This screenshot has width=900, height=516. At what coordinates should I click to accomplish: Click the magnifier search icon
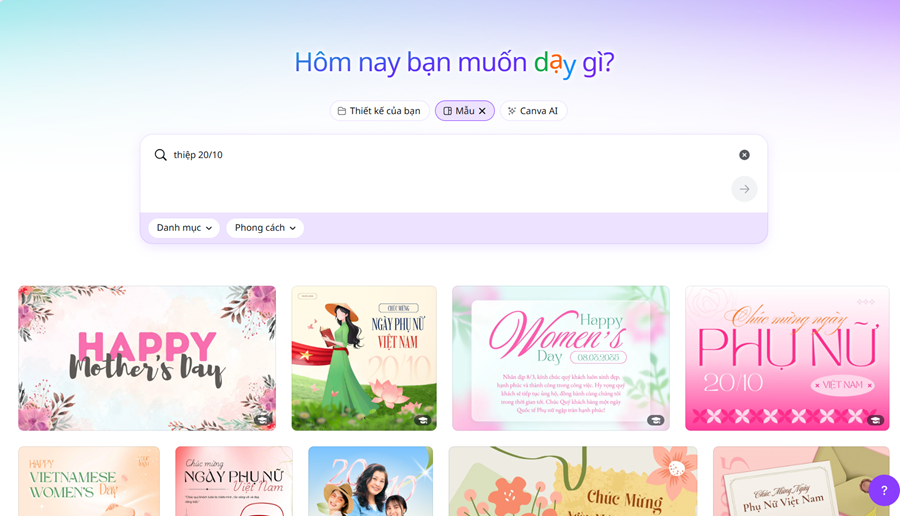(x=160, y=155)
